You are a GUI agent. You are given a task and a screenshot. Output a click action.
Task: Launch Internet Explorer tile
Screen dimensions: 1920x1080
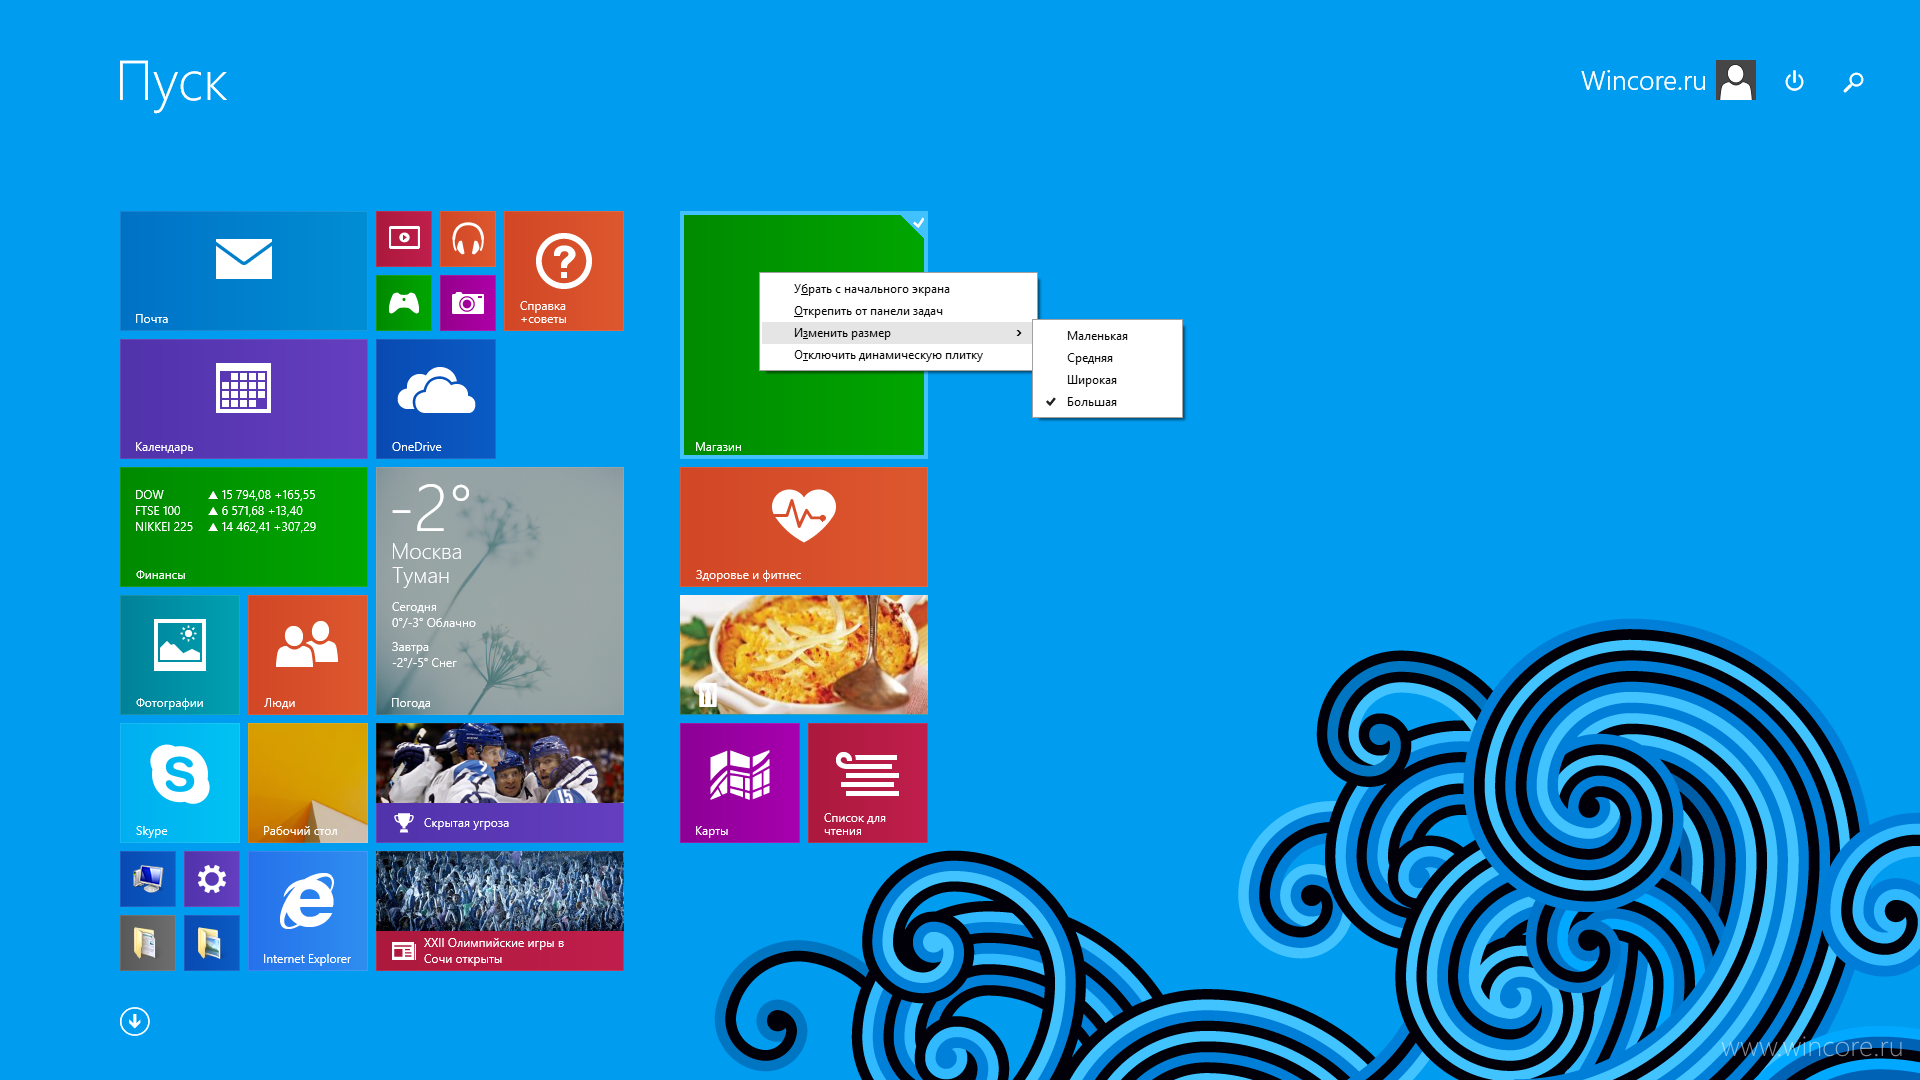307,910
